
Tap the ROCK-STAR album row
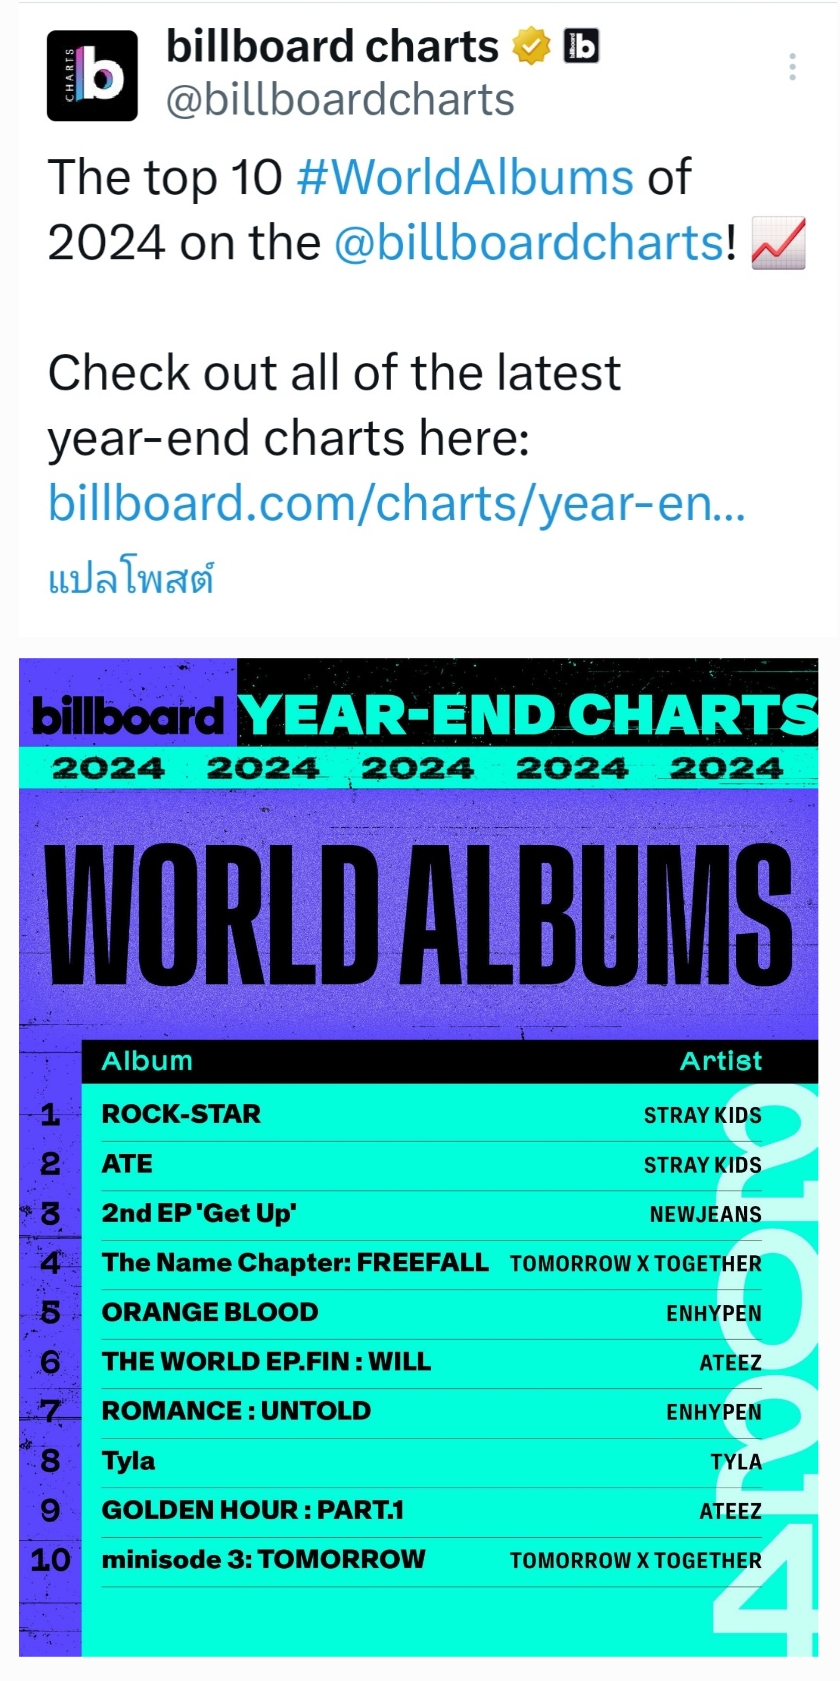coord(431,1115)
